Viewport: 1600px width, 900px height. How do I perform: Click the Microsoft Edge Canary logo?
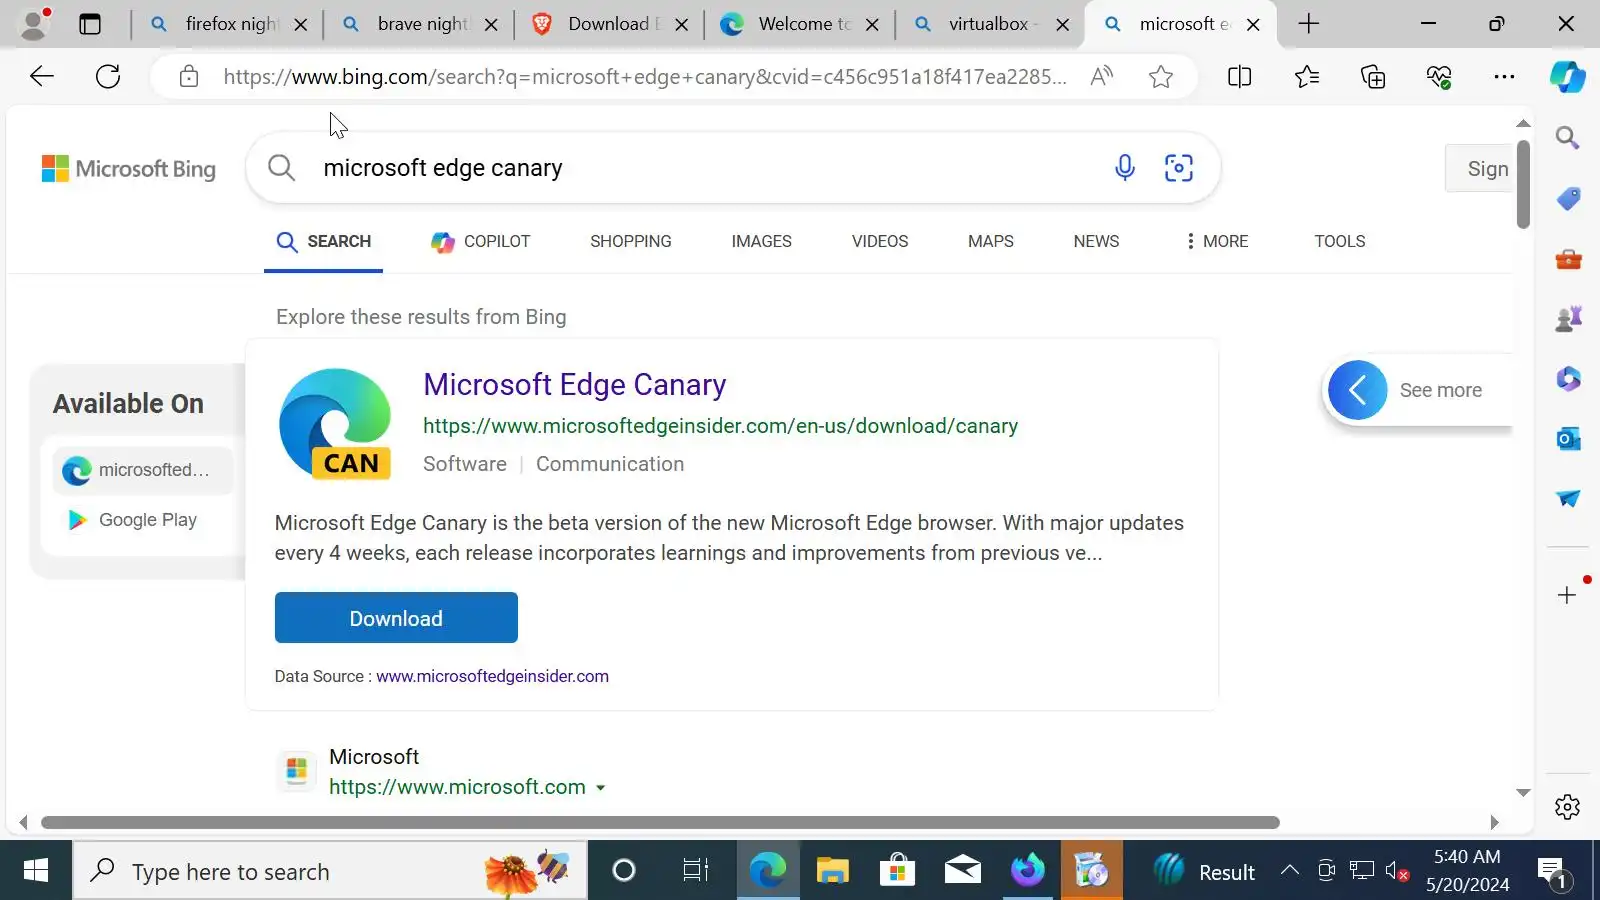click(335, 424)
